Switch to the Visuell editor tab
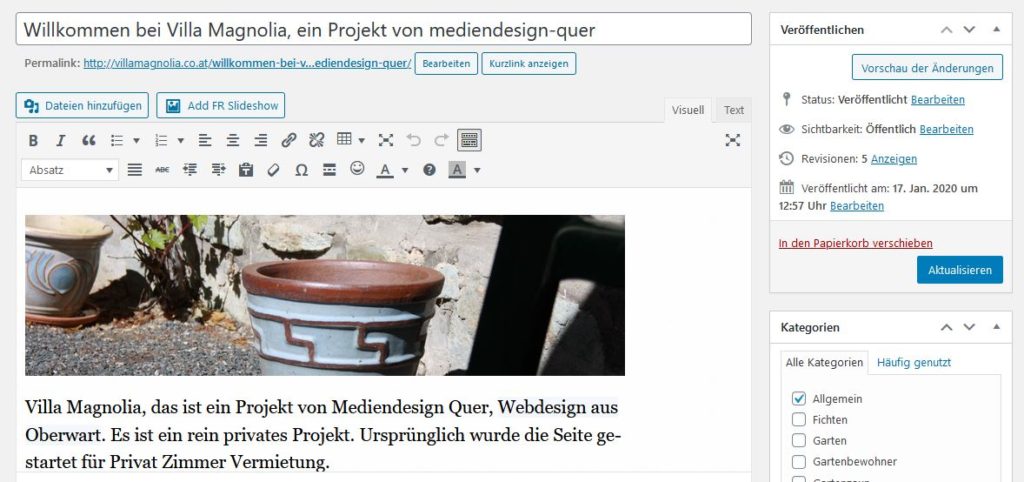This screenshot has width=1024, height=482. 688,110
